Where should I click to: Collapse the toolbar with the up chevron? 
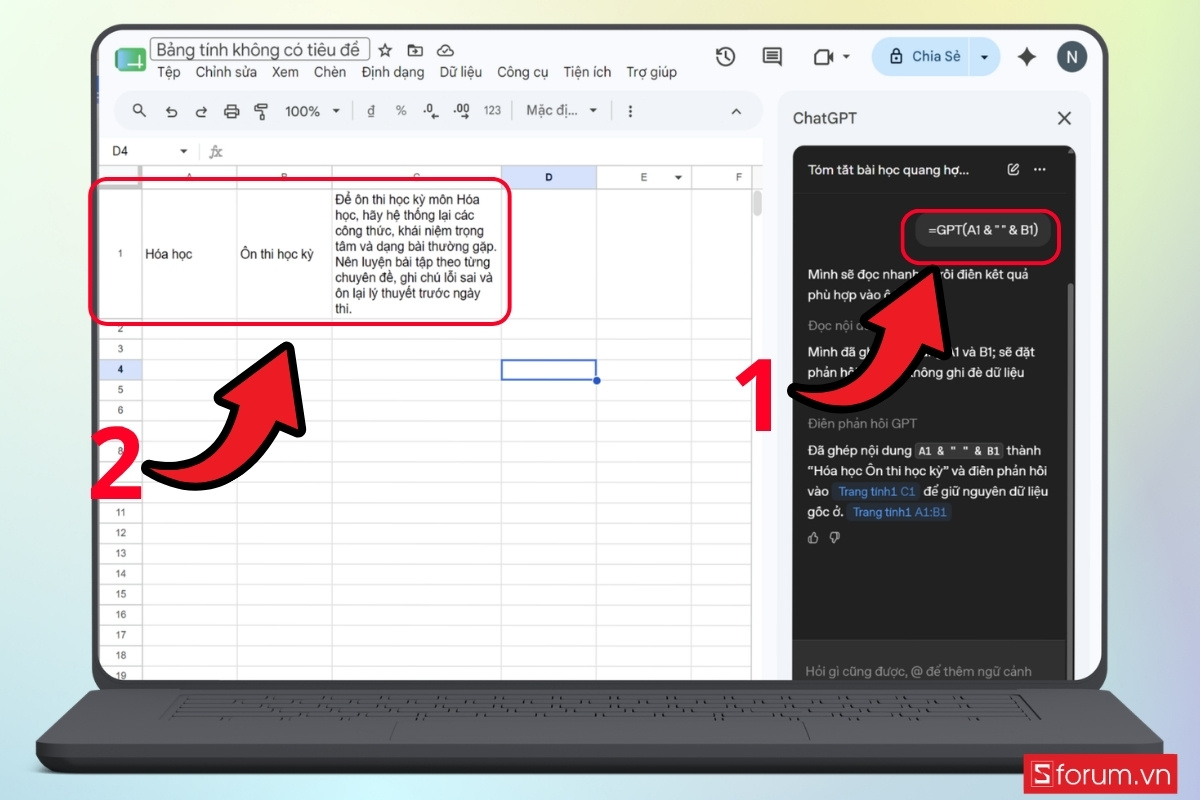point(737,111)
